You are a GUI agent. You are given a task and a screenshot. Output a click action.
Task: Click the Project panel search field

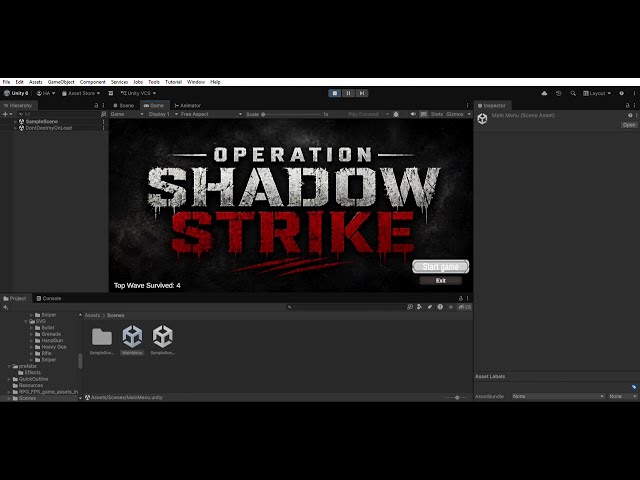[x=346, y=307]
